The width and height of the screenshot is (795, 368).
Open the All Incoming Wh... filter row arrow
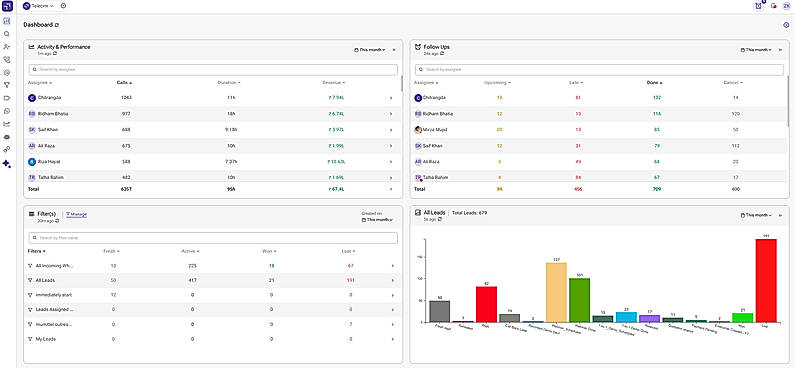[x=392, y=266]
